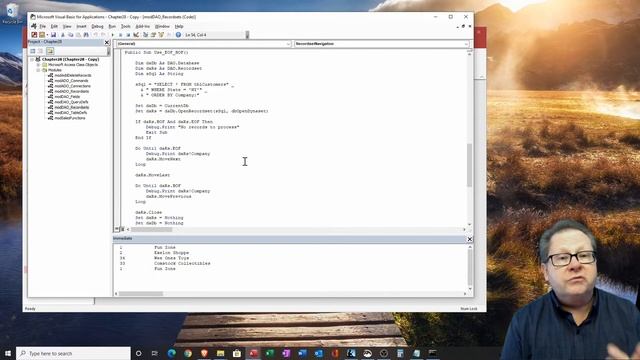Select the modDAO_TableDefs module
The height and width of the screenshot is (360, 640).
[71, 113]
